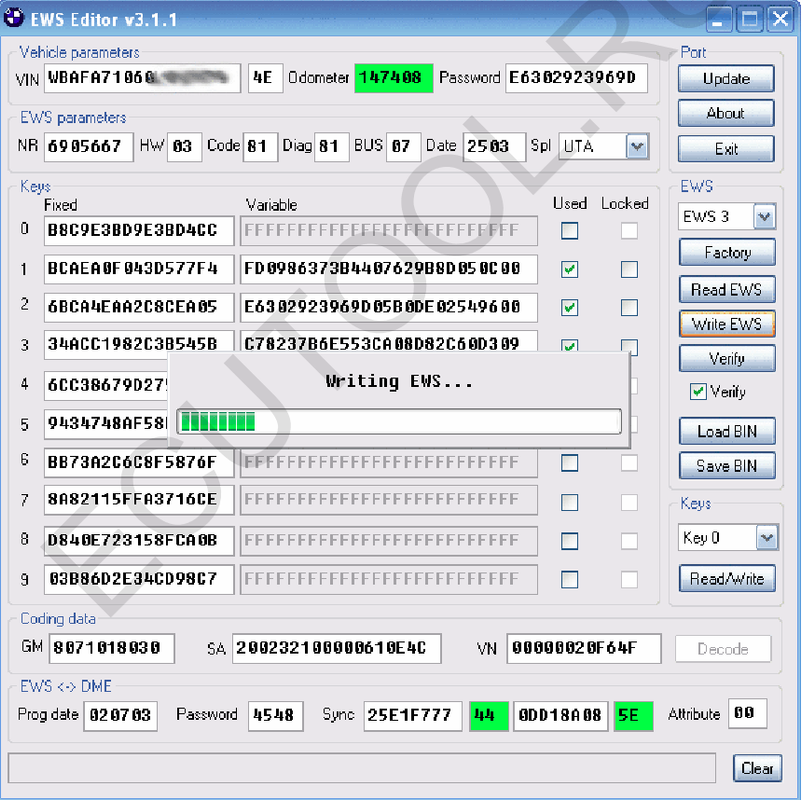
Task: Click the HW field 03
Action: (185, 147)
